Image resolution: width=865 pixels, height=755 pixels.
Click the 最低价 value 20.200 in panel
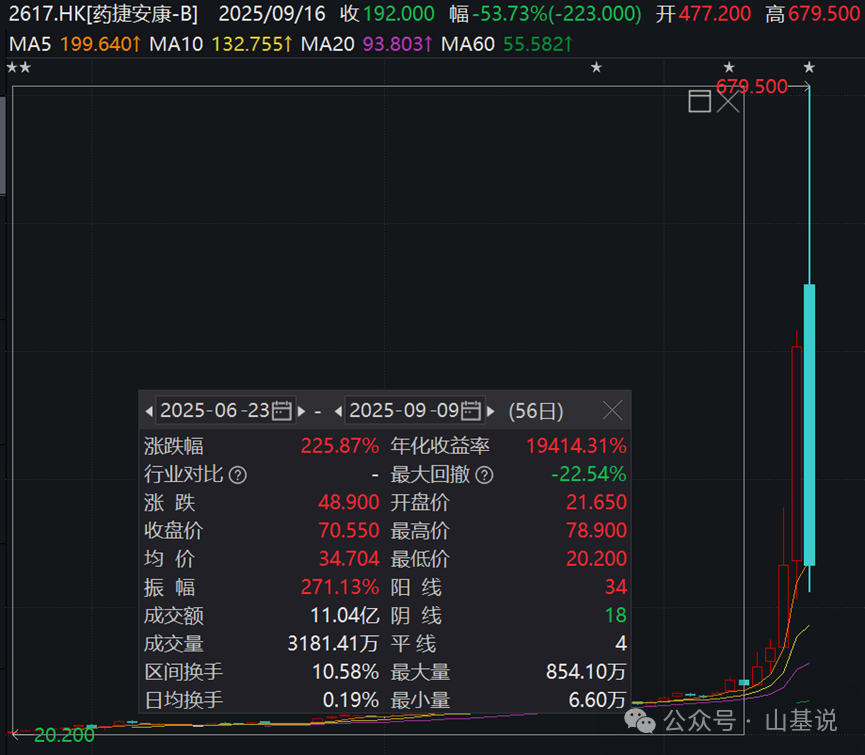pos(596,559)
